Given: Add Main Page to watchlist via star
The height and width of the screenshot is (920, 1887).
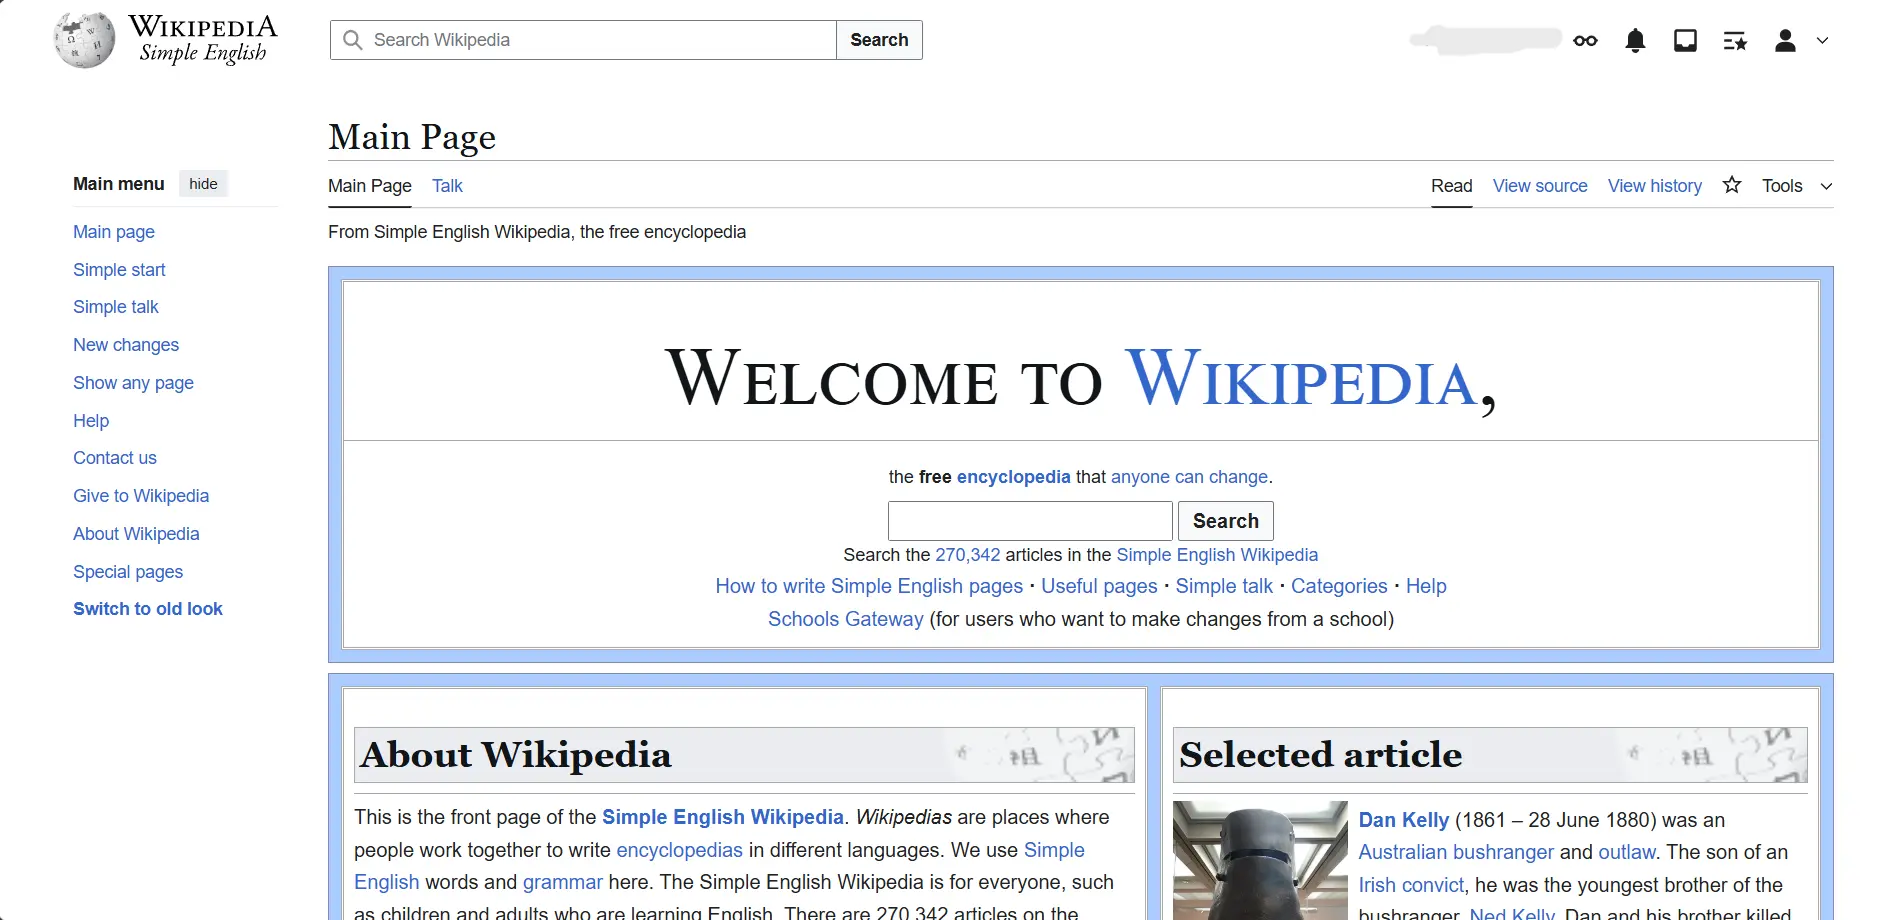Looking at the screenshot, I should click(1732, 185).
